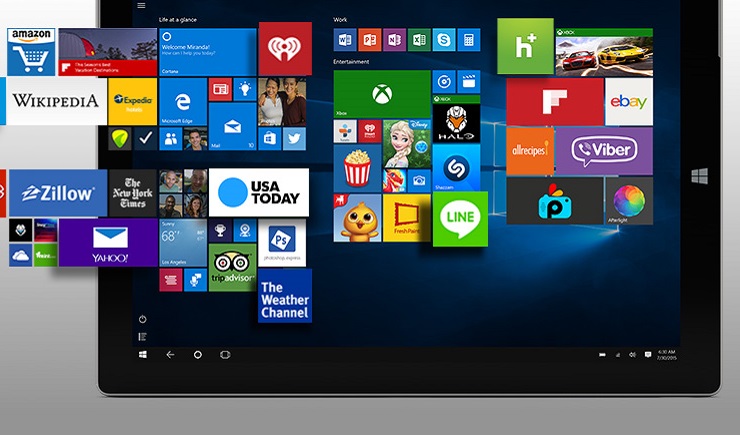The width and height of the screenshot is (740, 435).
Task: Open the red News tile
Action: click(x=220, y=90)
